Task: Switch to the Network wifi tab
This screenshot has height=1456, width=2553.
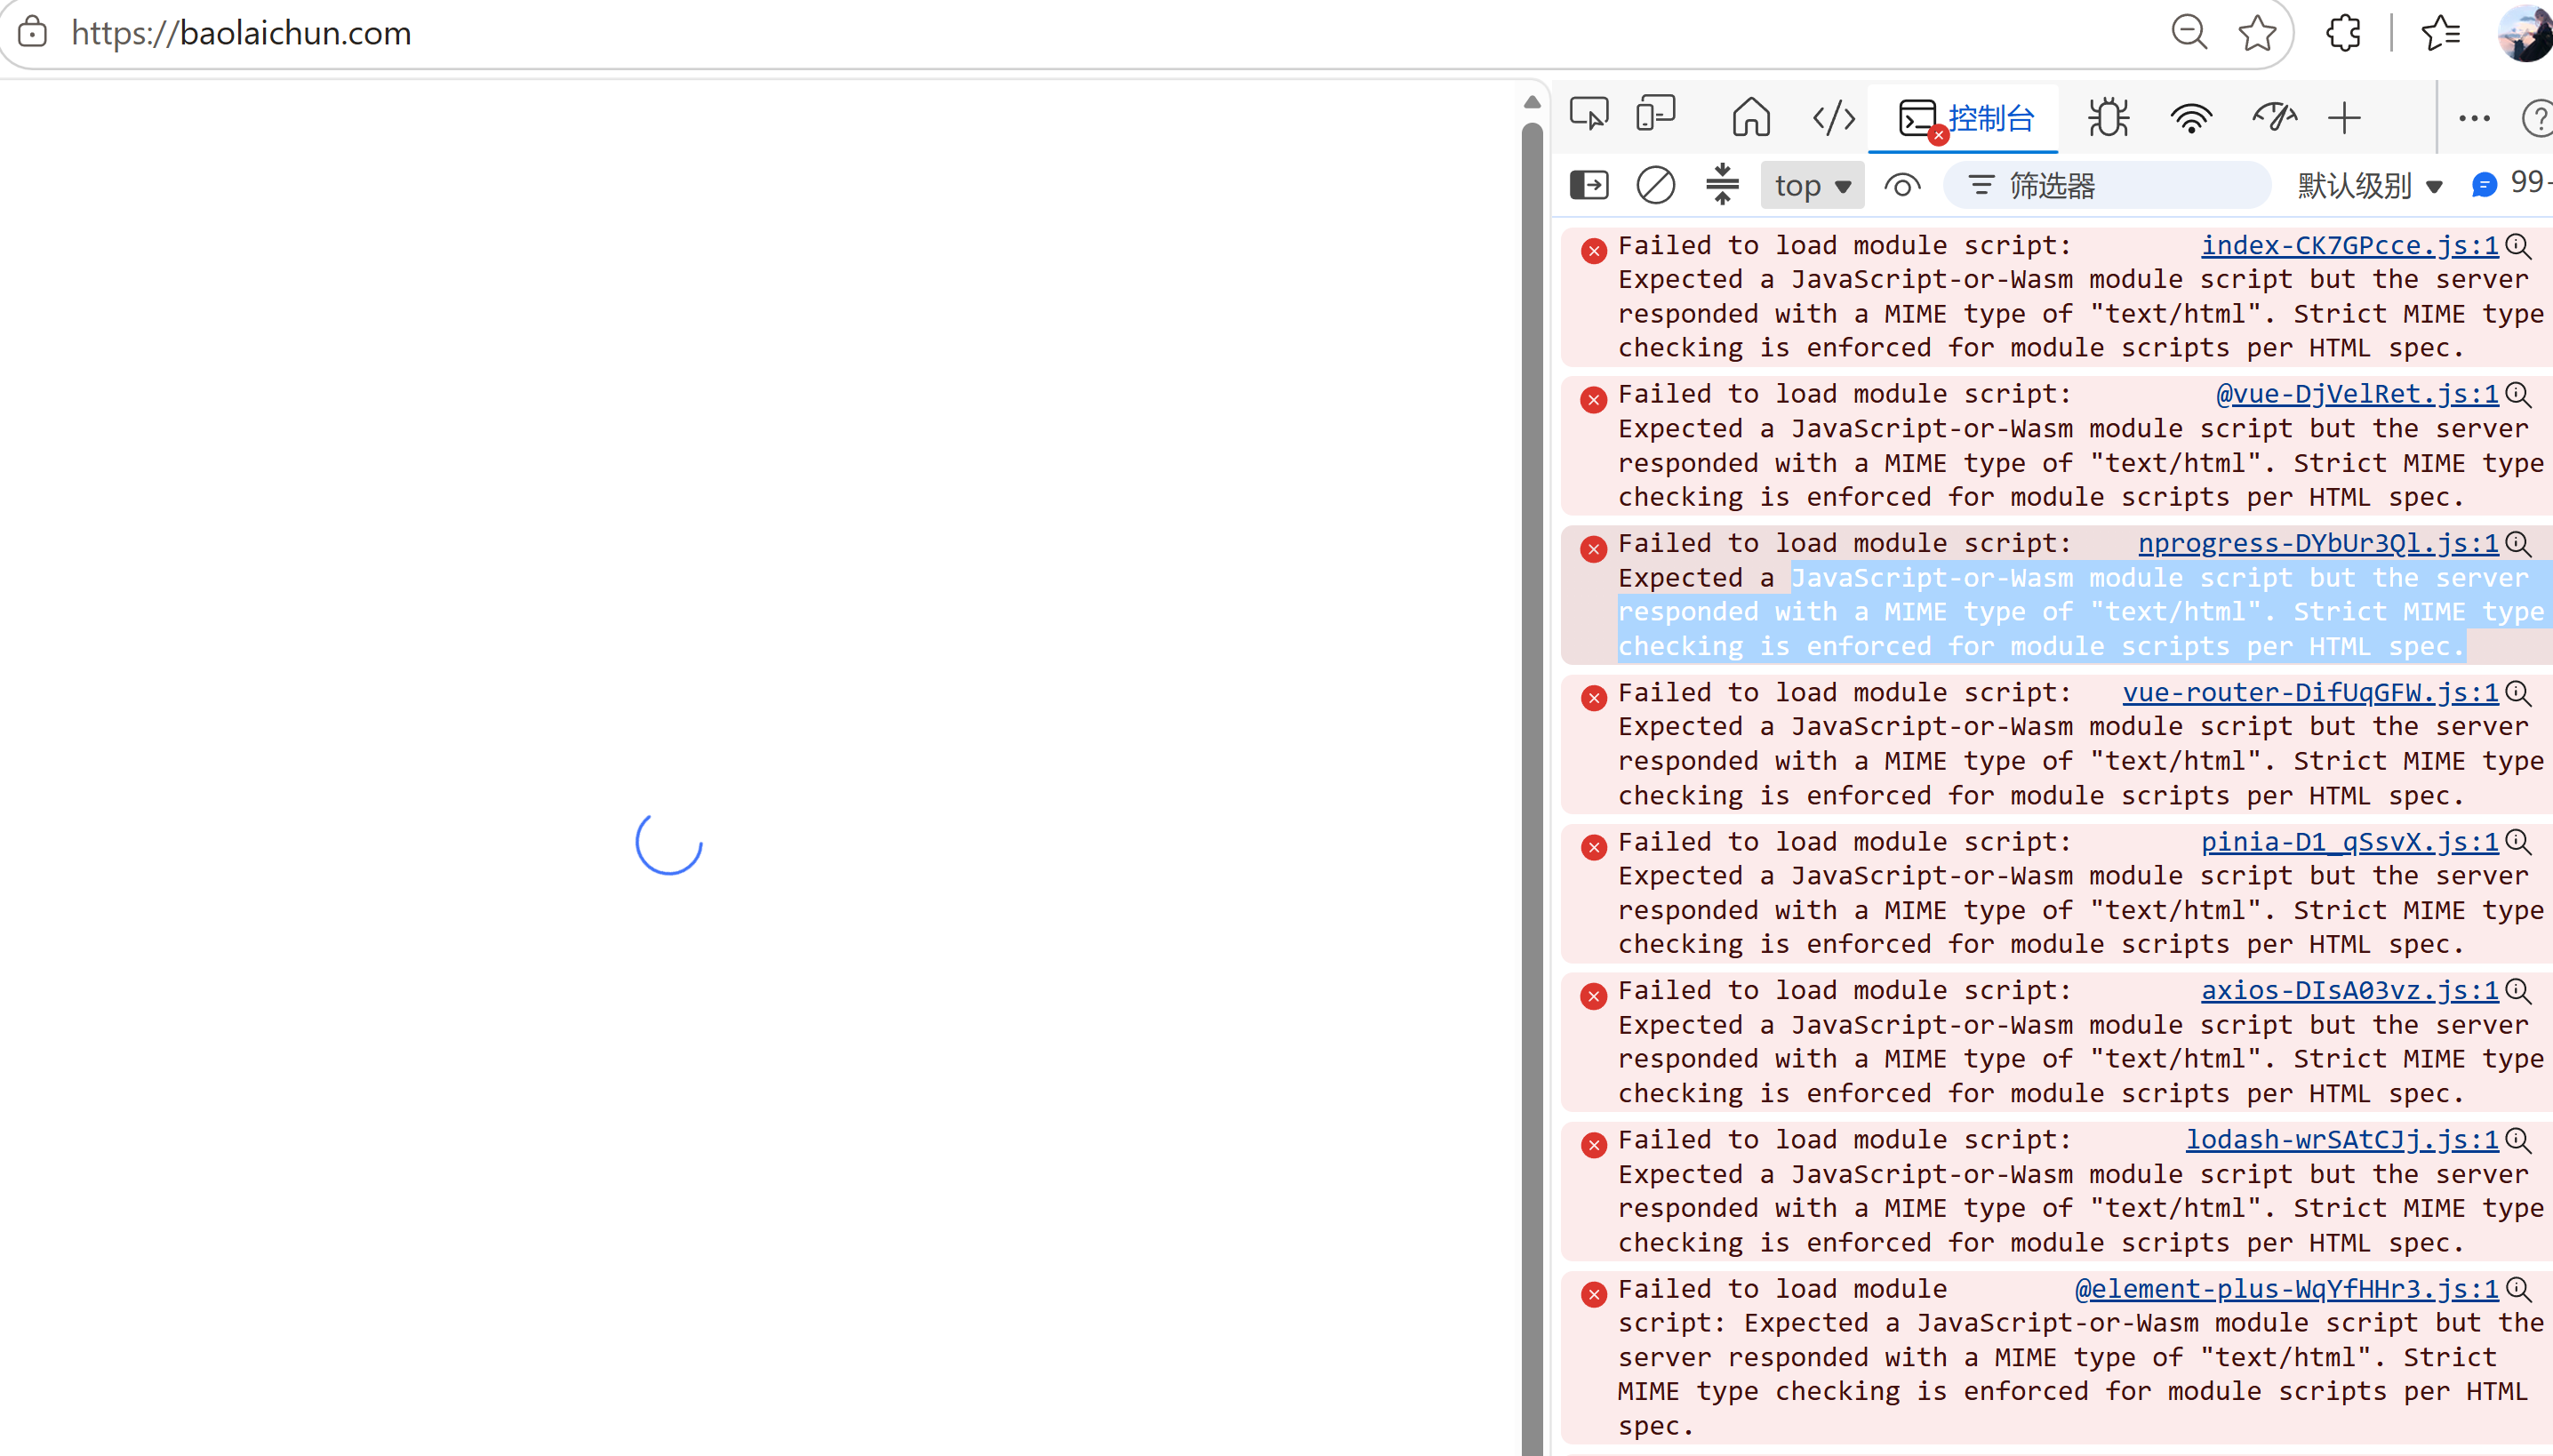Action: tap(2190, 118)
